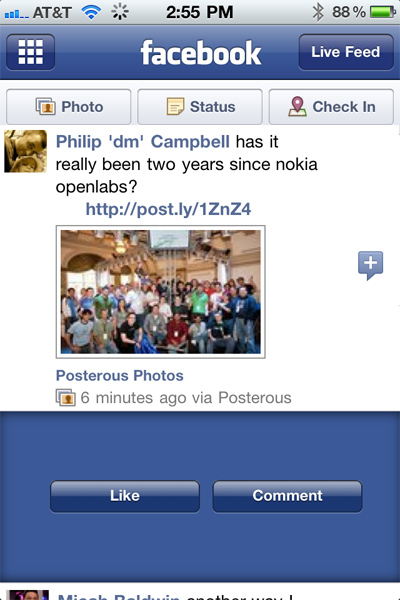Tap the battery icon in status bar
The height and width of the screenshot is (600, 400).
pos(382,12)
